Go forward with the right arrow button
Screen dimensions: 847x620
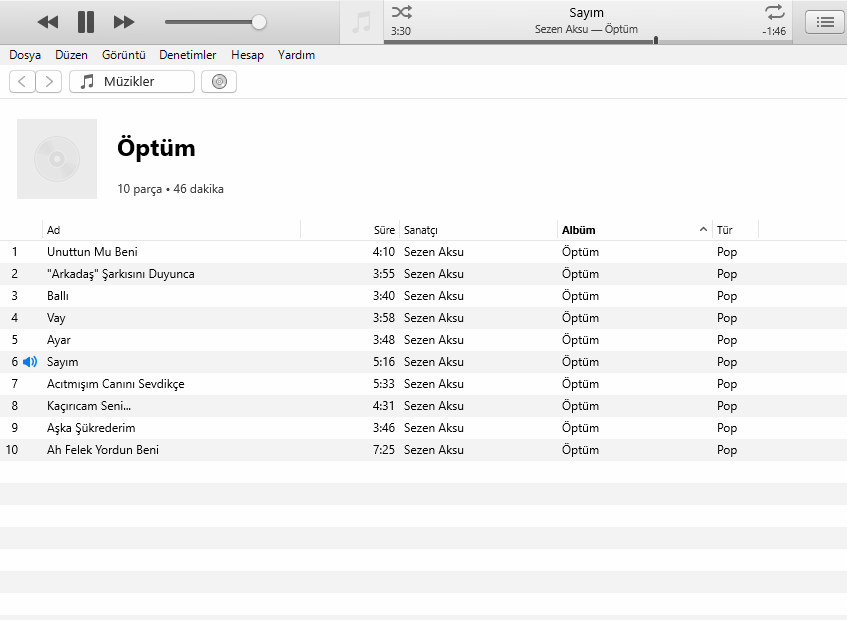(49, 82)
